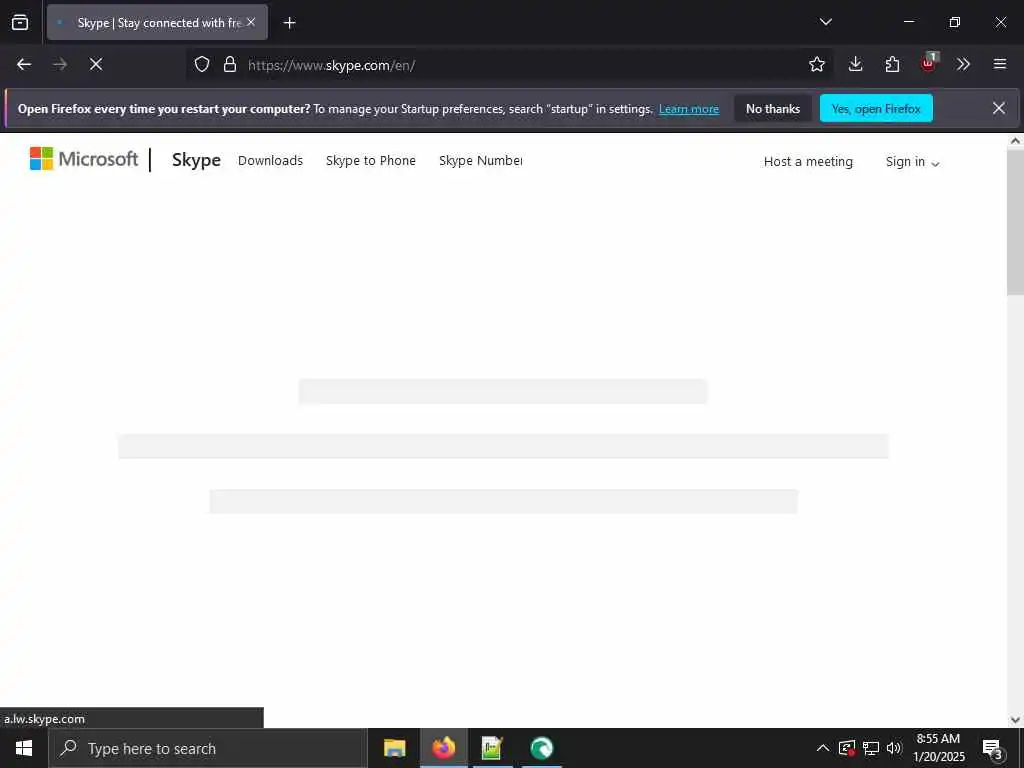The image size is (1024, 768).
Task: Select Firefox icon in taskbar
Action: 443,748
